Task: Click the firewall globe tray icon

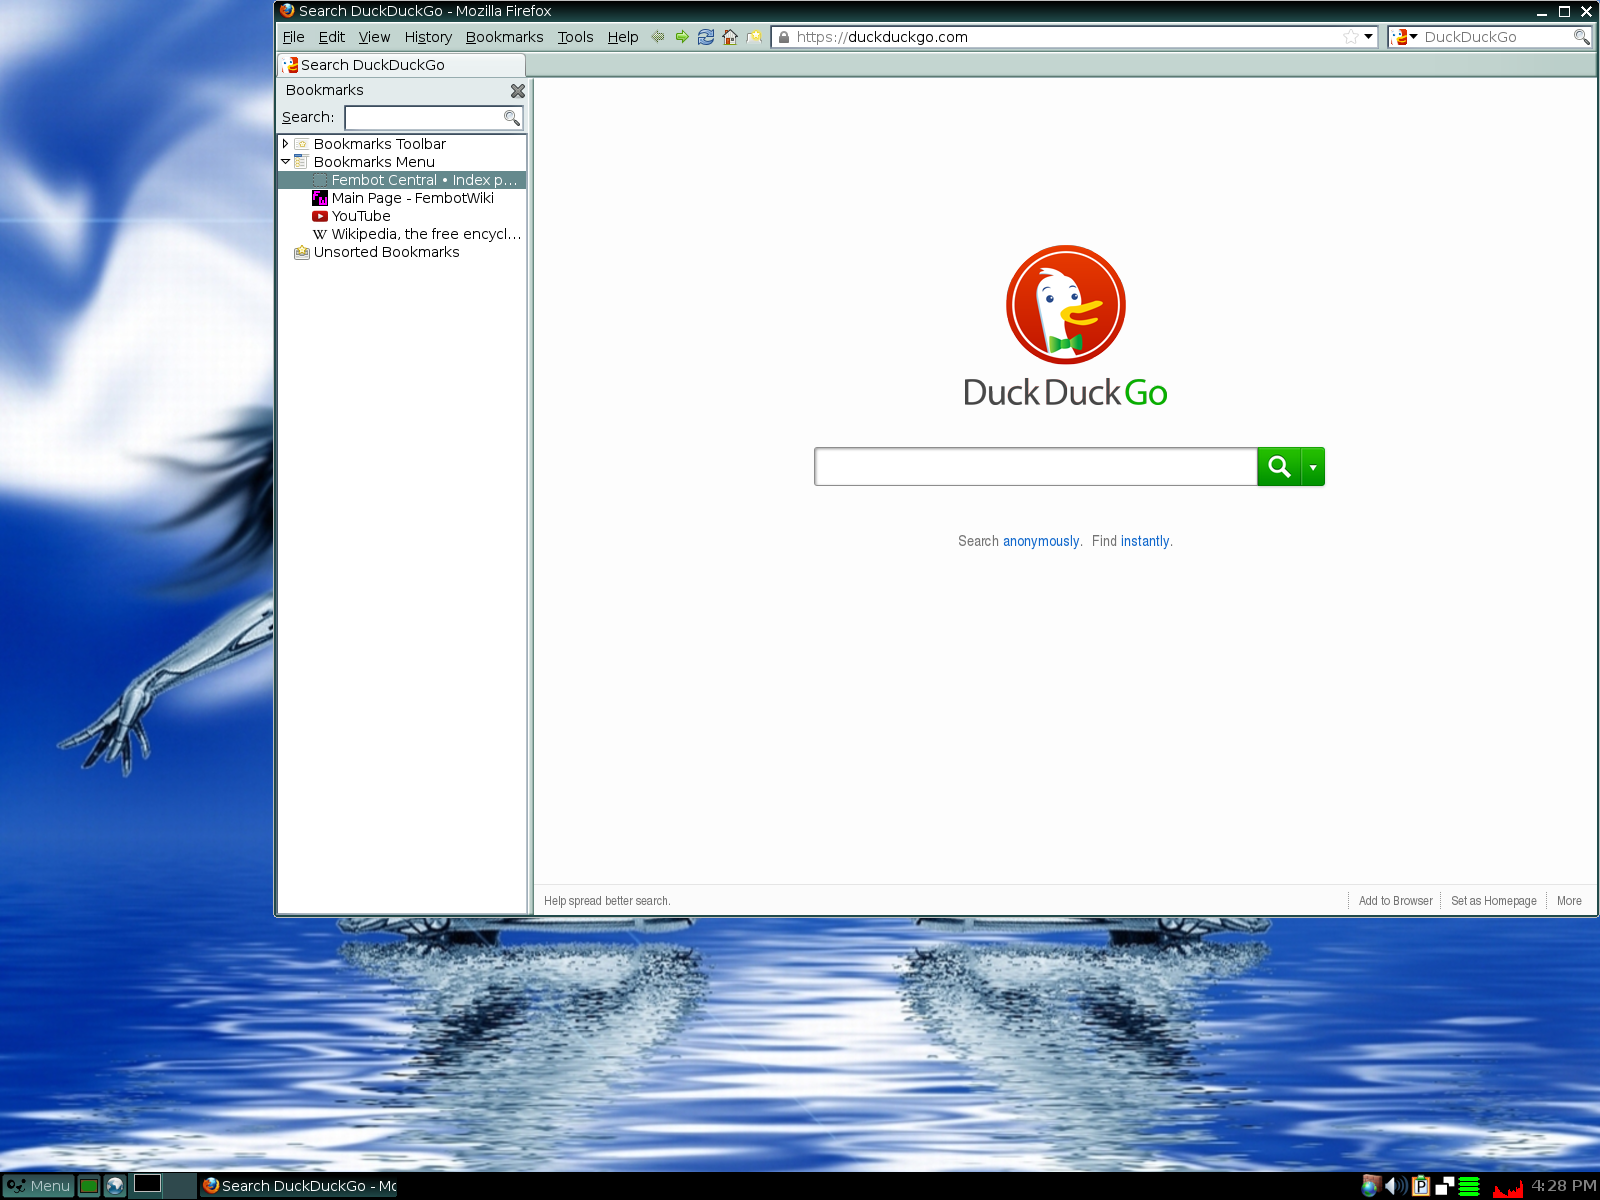Action: tap(1371, 1186)
